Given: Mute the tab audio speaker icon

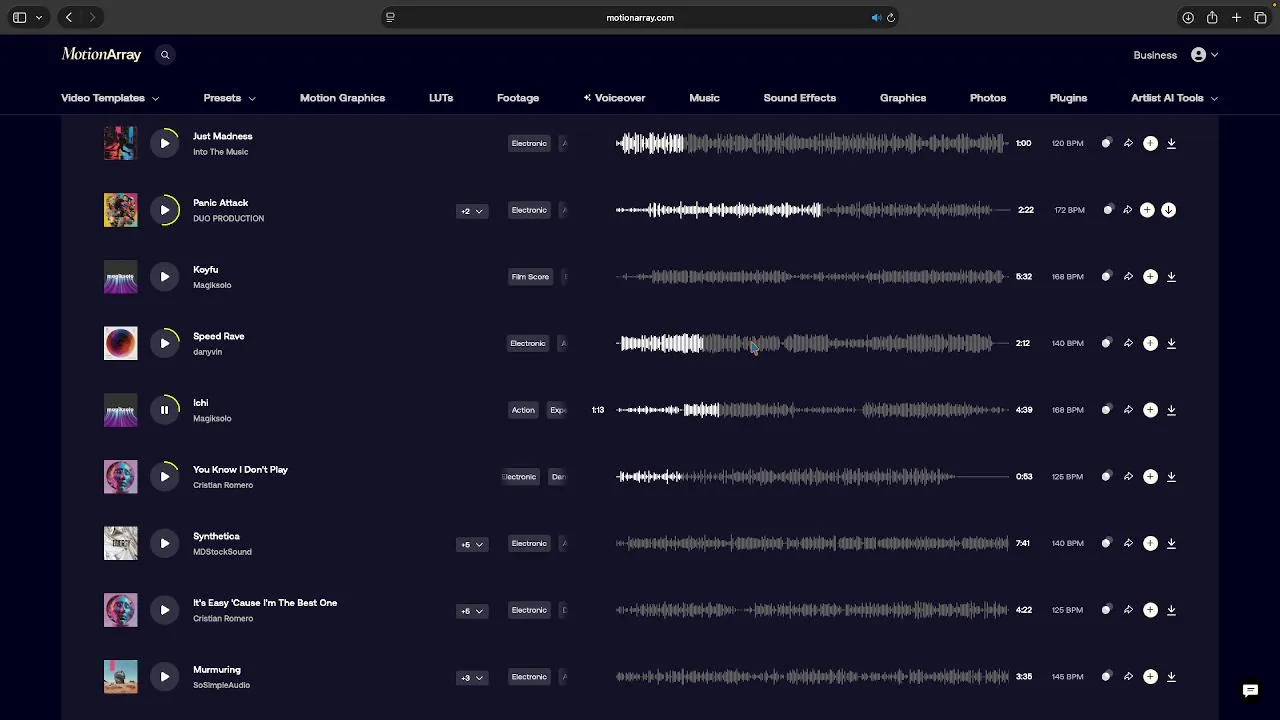Looking at the screenshot, I should pyautogui.click(x=876, y=17).
